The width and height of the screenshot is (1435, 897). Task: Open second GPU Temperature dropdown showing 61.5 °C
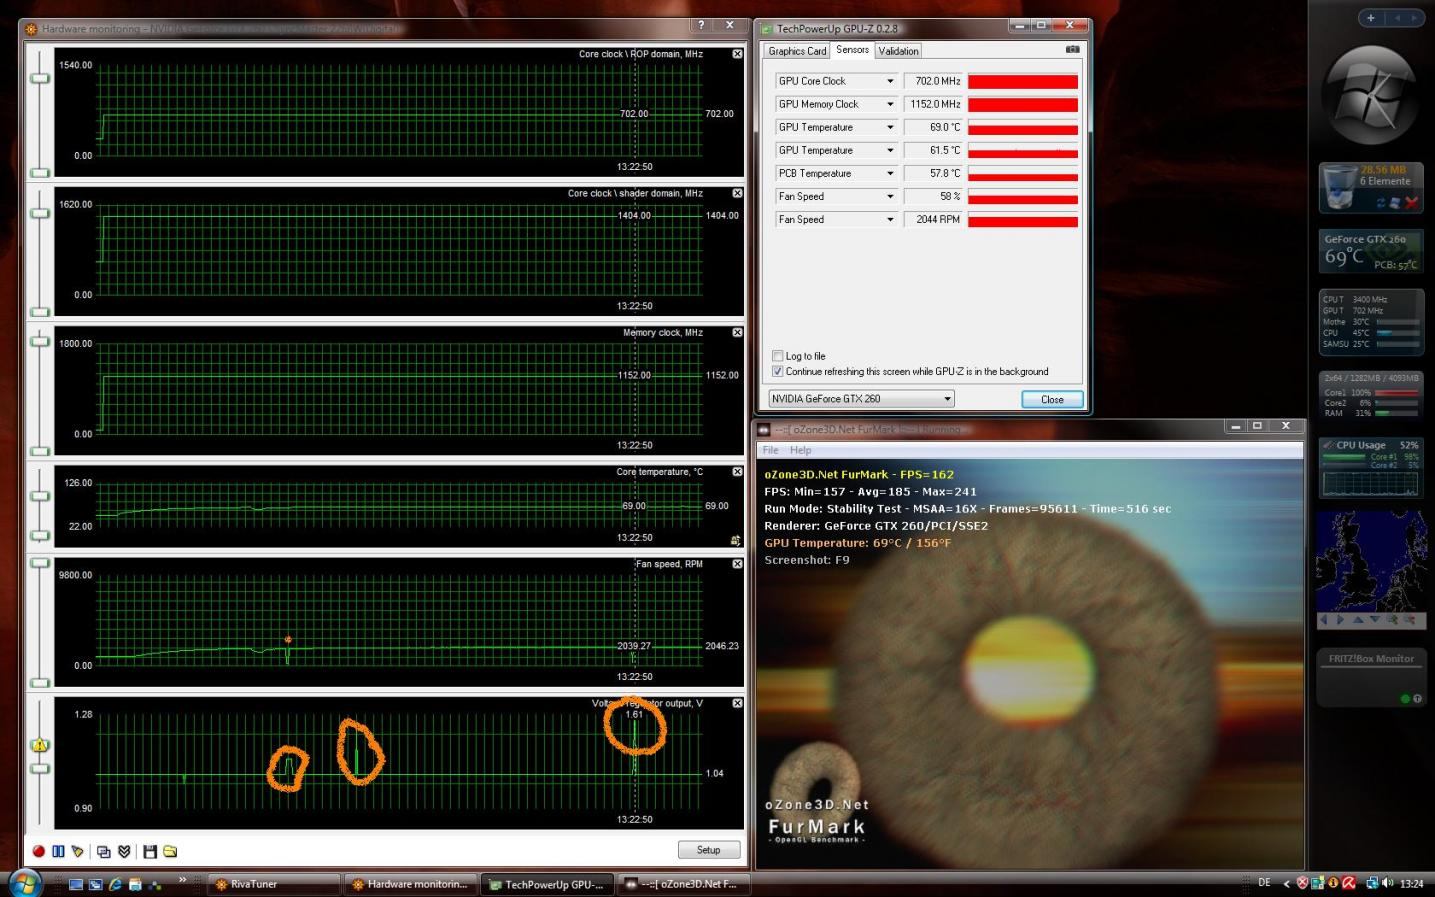pos(890,150)
